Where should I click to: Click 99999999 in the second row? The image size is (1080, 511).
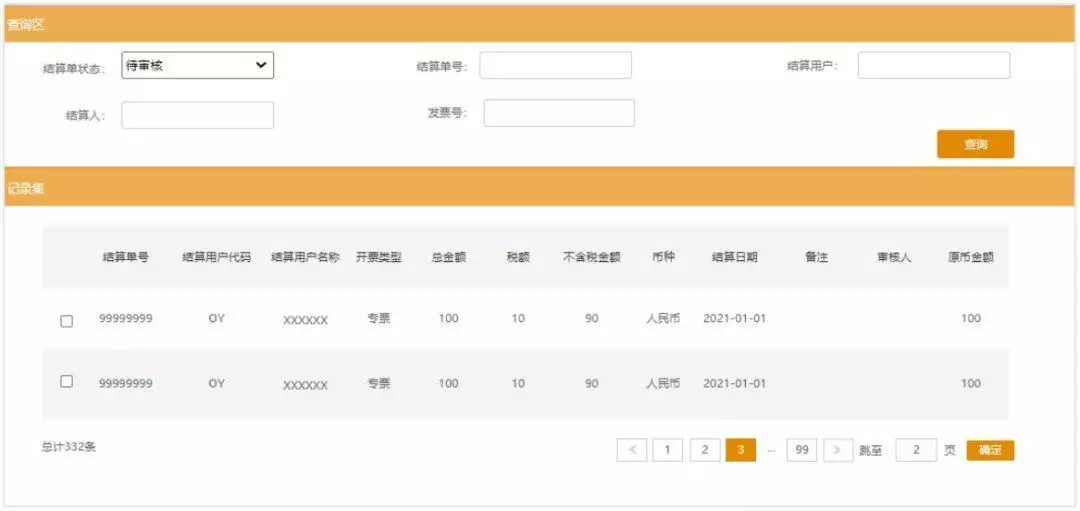click(126, 384)
